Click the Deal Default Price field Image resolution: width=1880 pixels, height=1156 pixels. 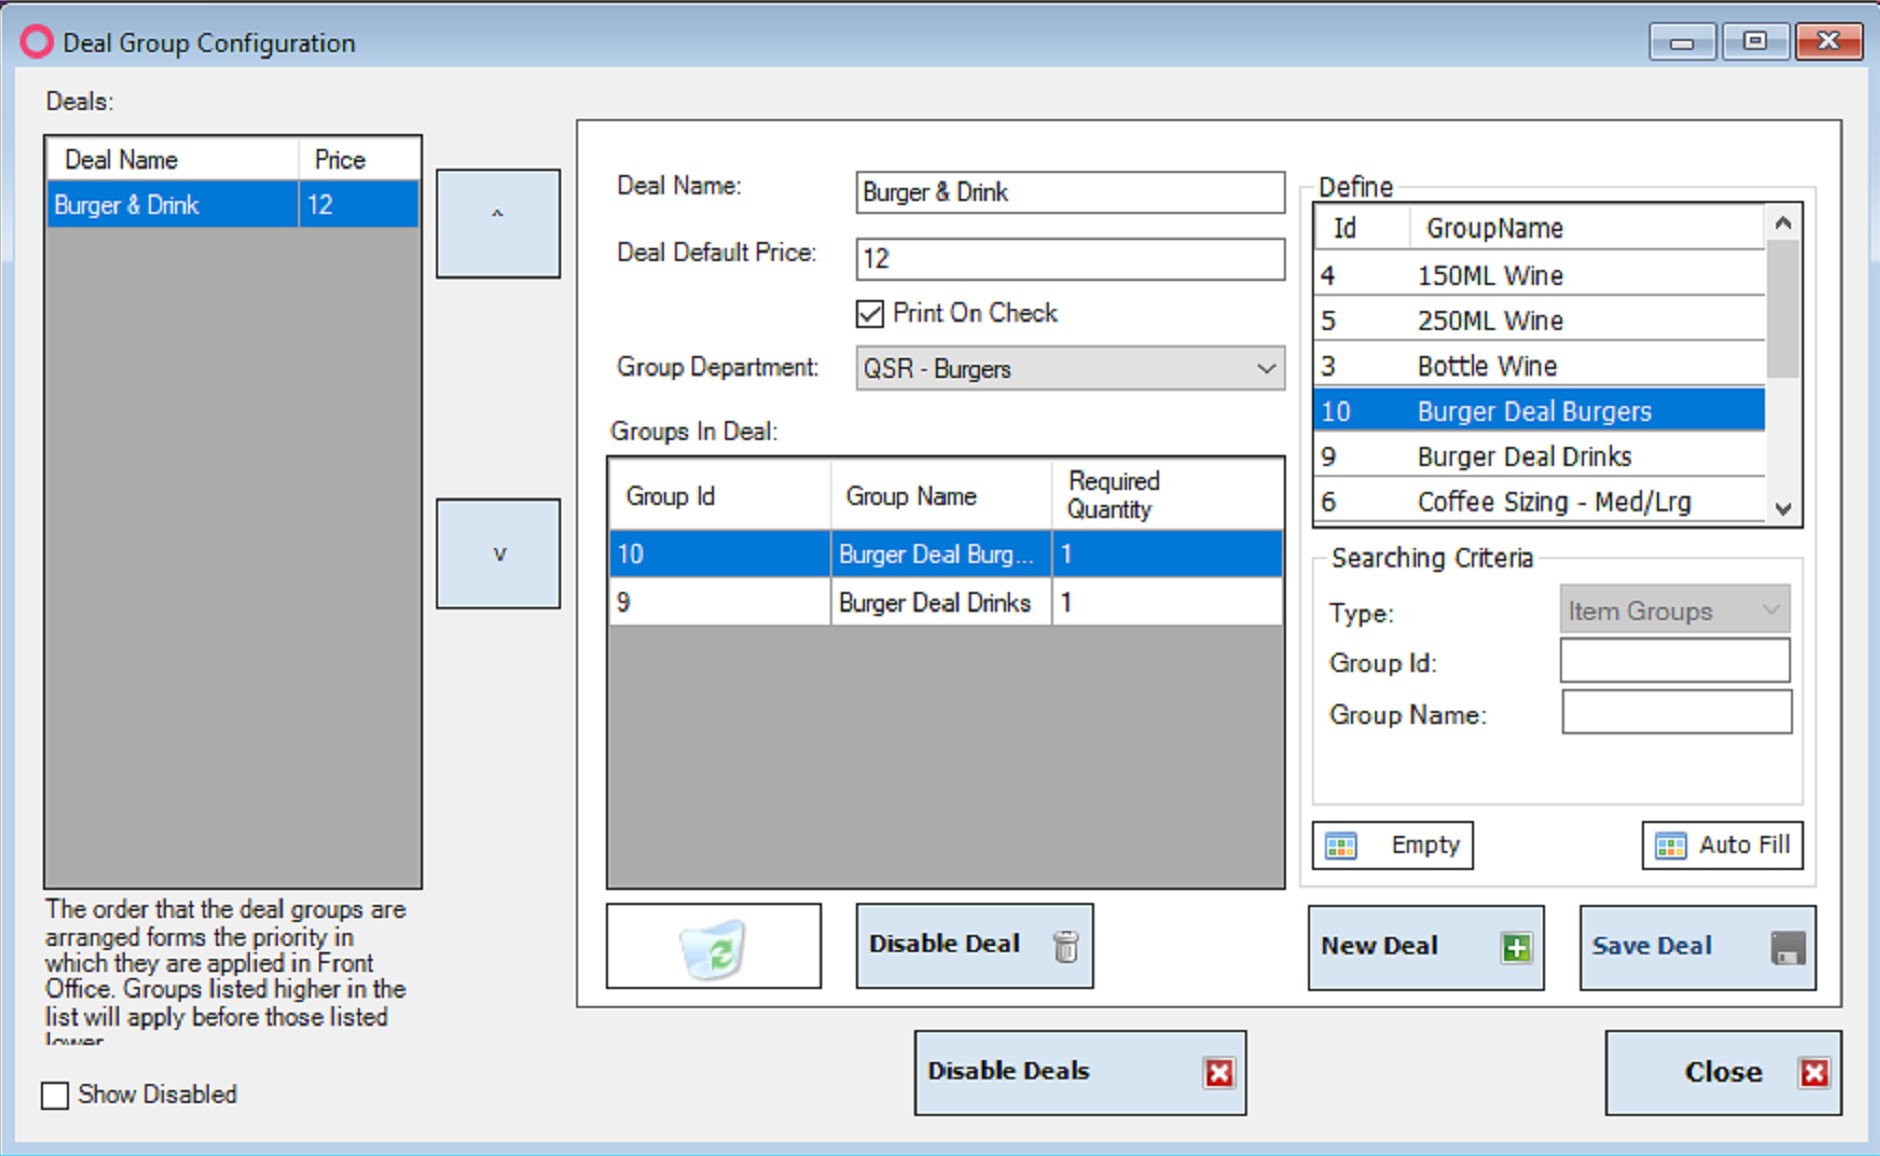tap(1069, 259)
